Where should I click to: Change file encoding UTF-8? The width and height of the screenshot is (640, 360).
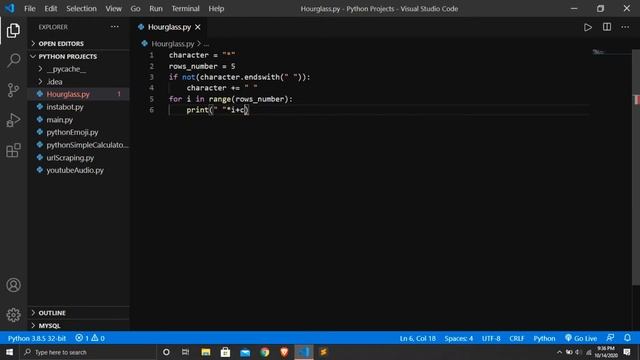point(491,338)
